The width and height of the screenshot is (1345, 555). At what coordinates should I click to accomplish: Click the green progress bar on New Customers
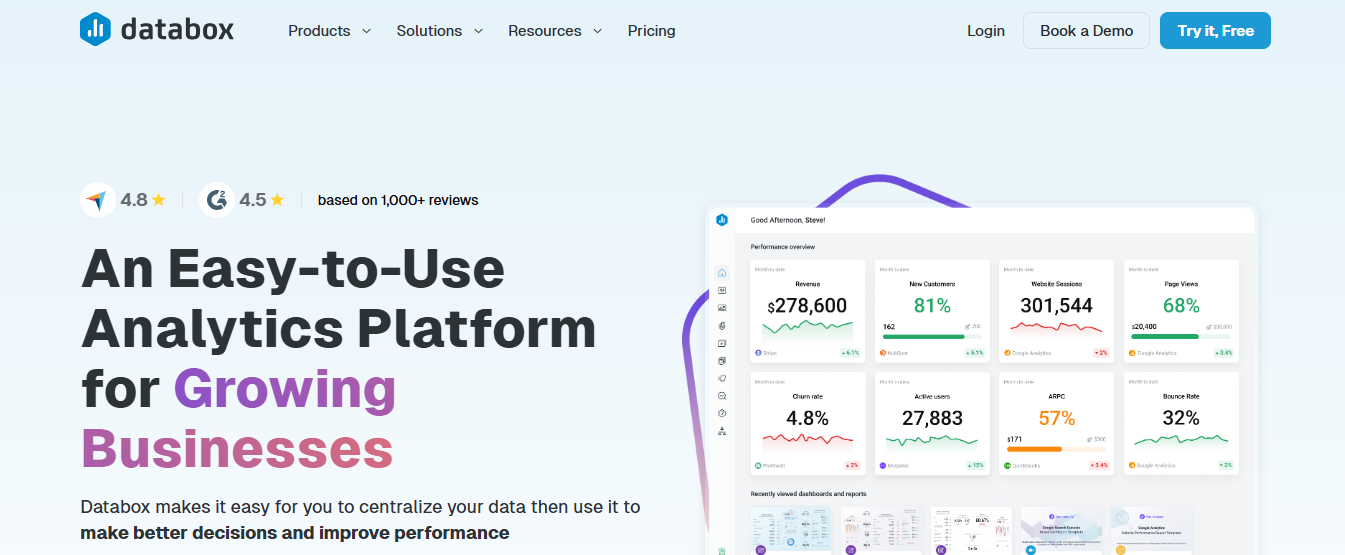pyautogui.click(x=924, y=337)
